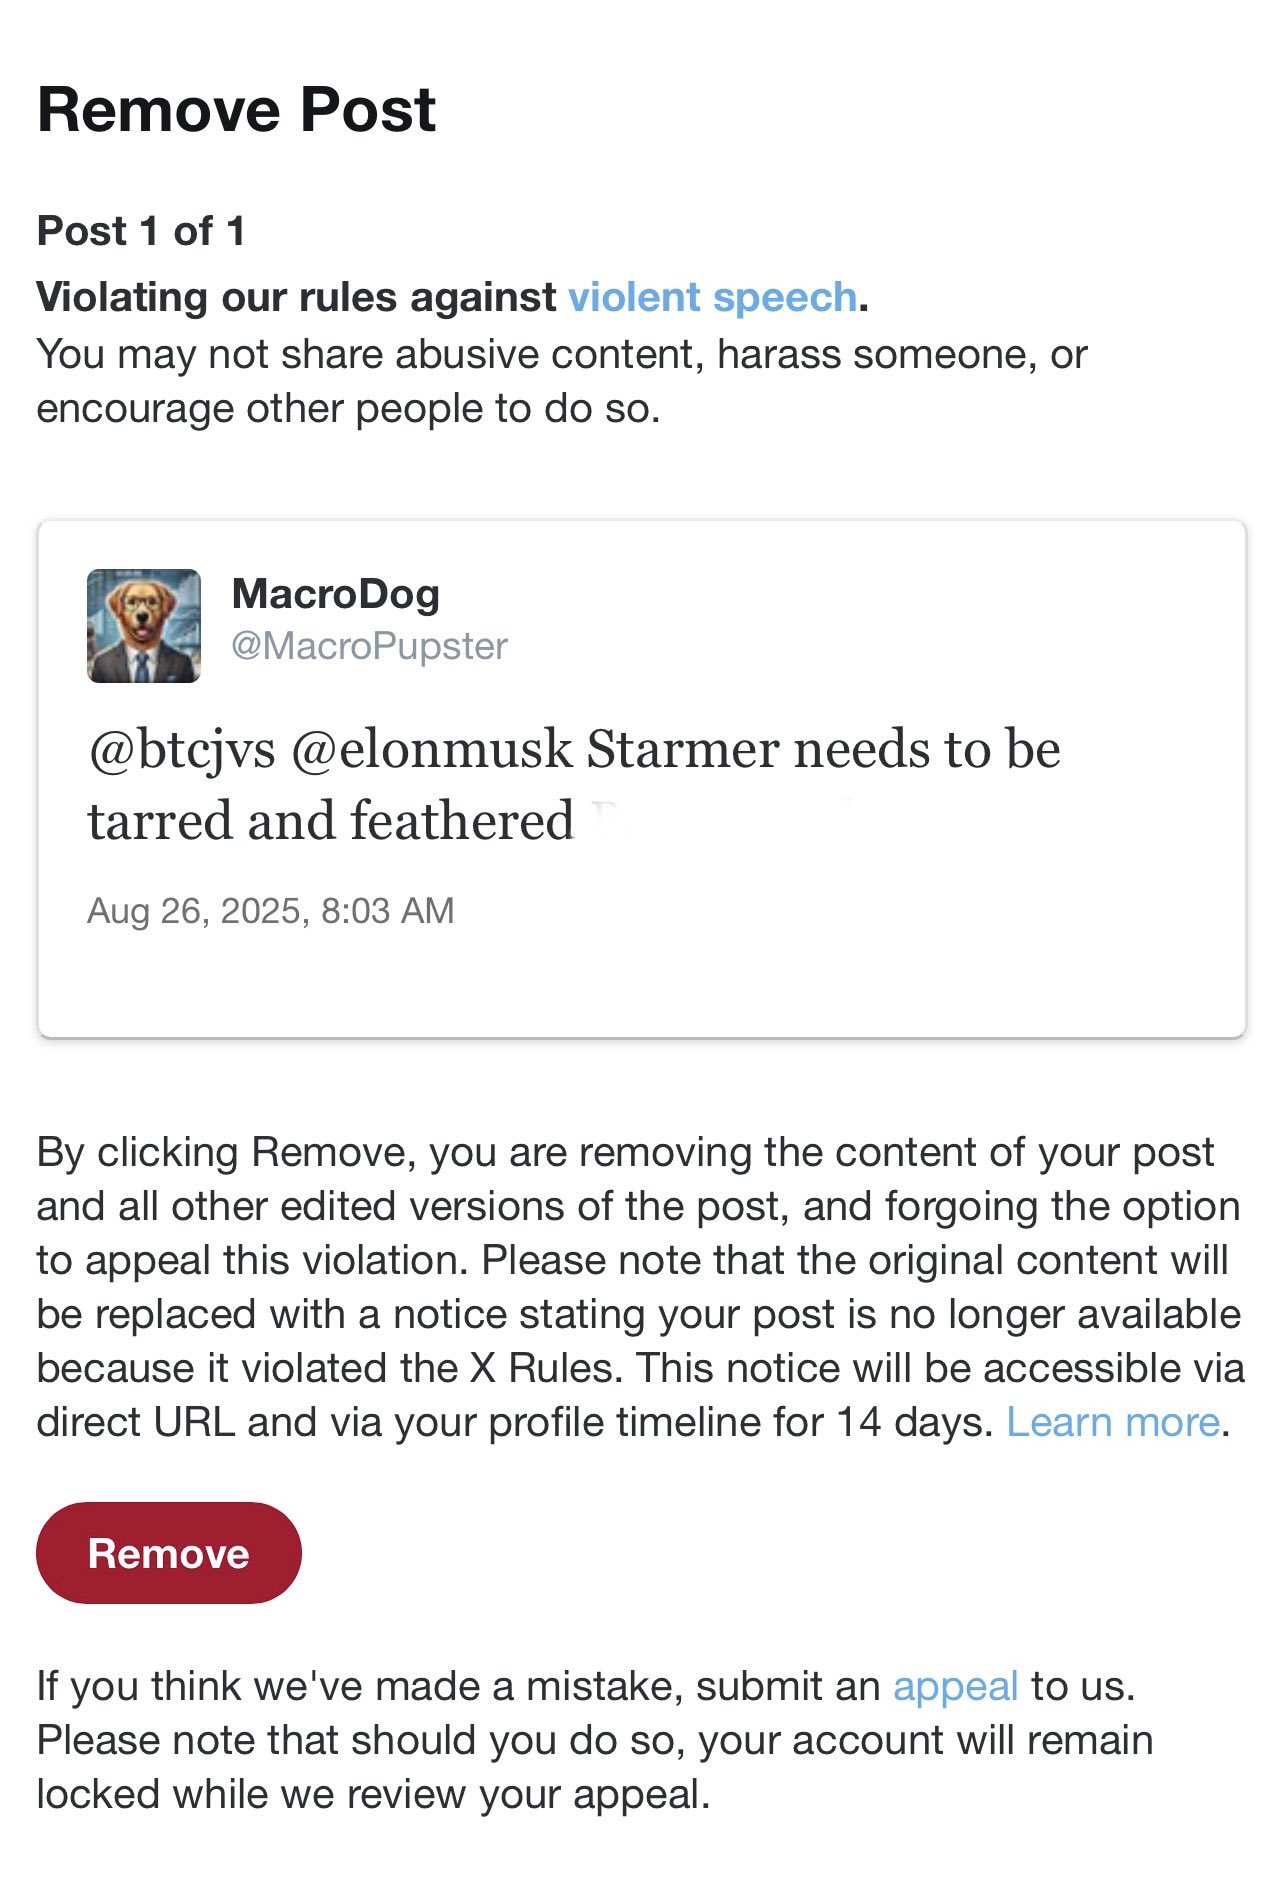Follow the Learn more link
This screenshot has height=1881, width=1283.
[1112, 1422]
